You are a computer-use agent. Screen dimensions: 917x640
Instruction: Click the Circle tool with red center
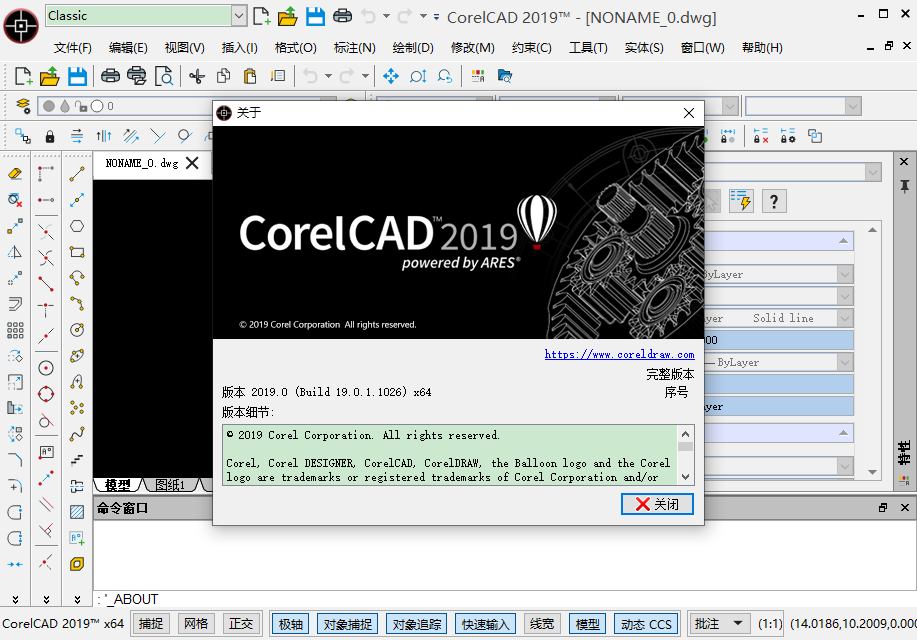click(x=46, y=368)
